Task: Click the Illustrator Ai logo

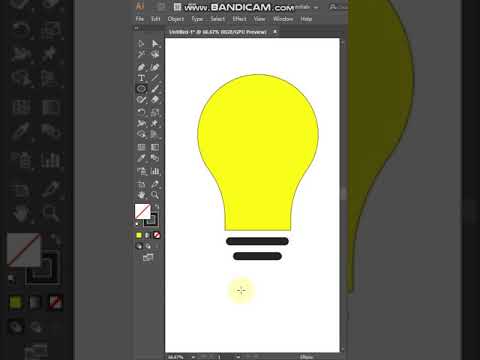Action: coord(140,6)
